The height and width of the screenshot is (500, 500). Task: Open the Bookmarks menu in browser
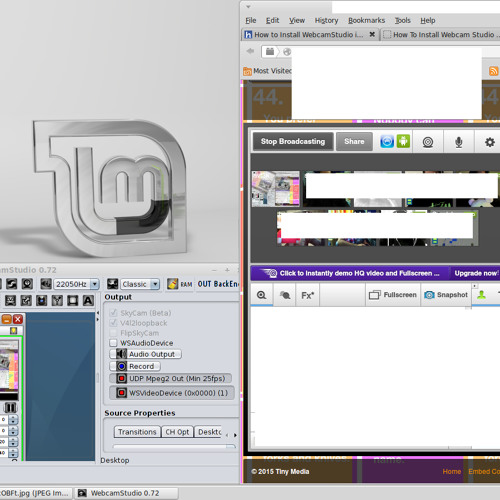coord(366,21)
